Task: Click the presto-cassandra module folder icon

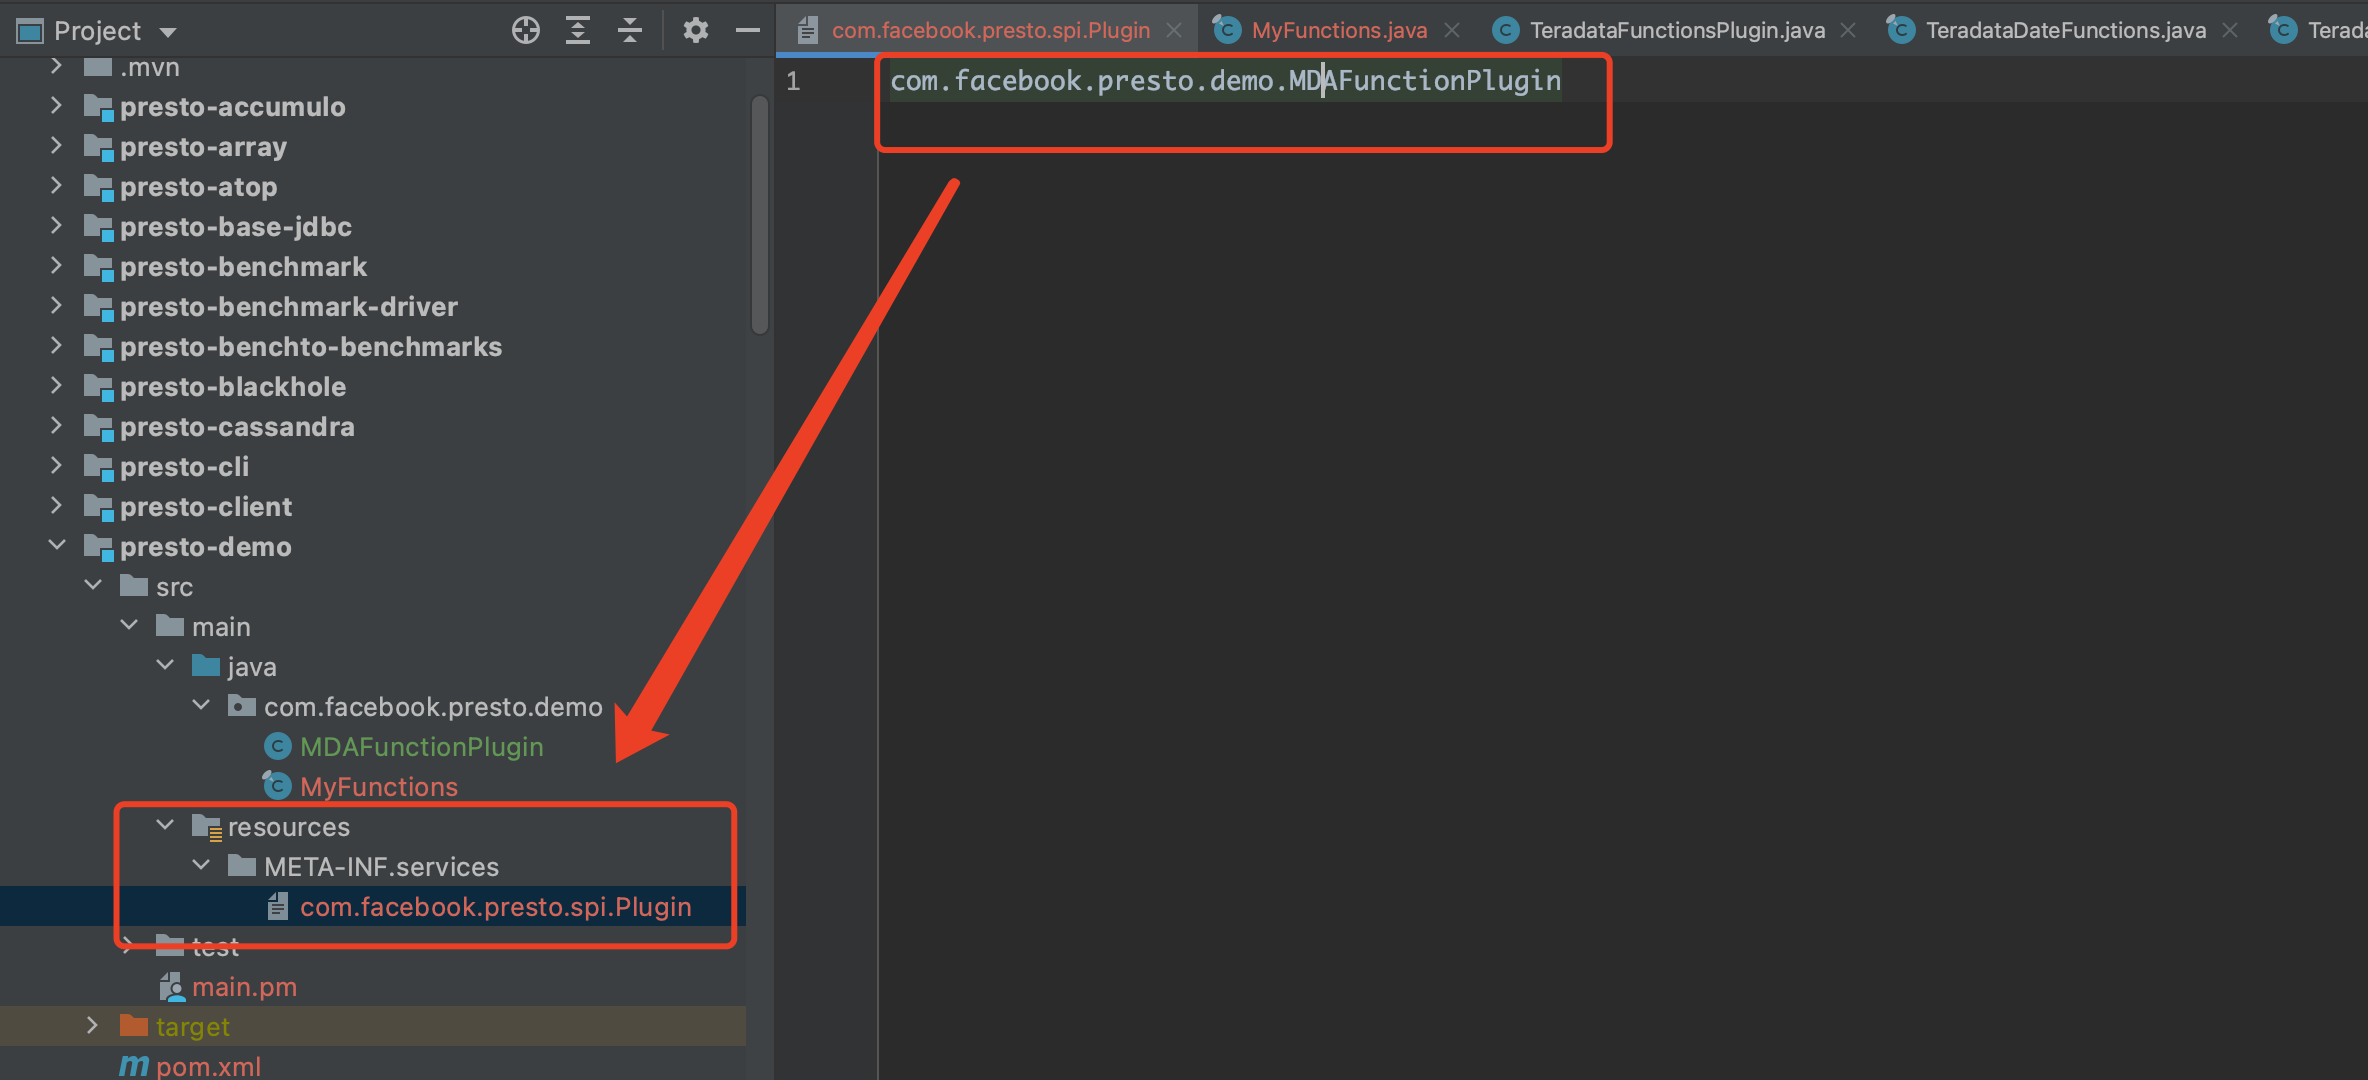Action: click(x=98, y=427)
